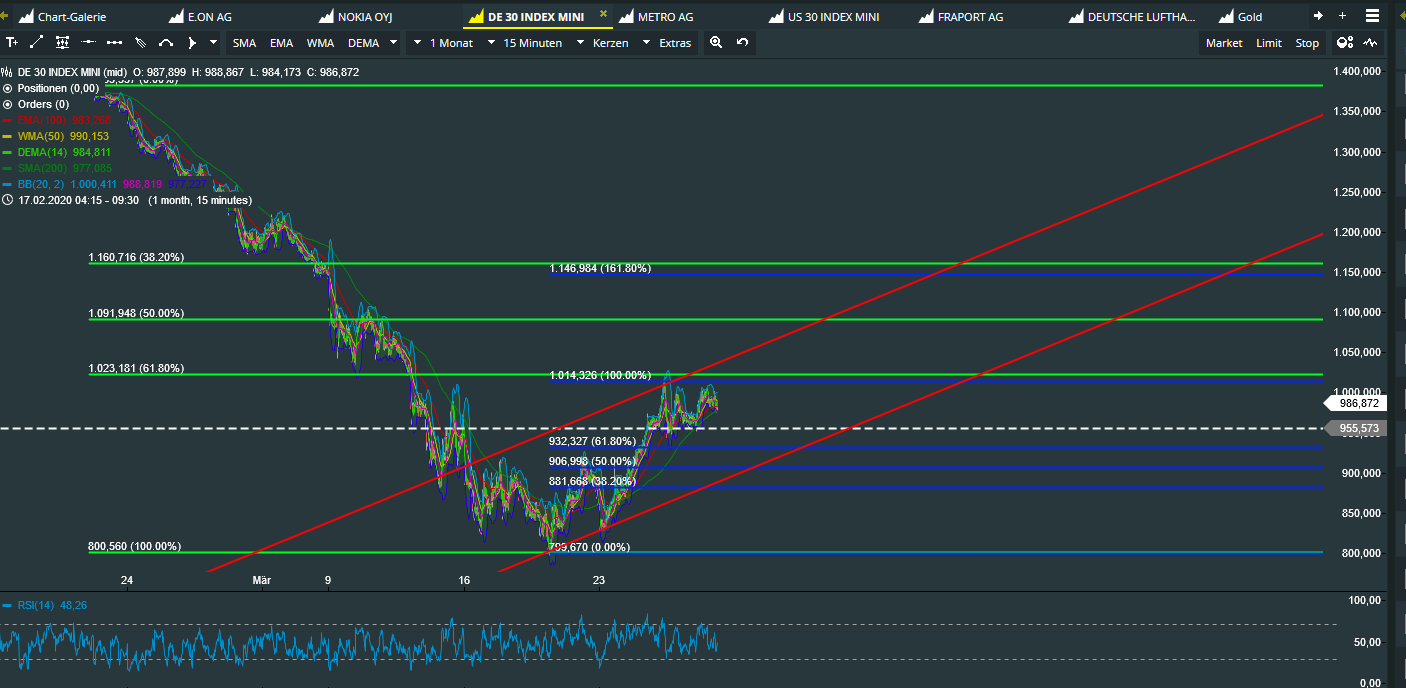Screen dimensions: 1406x688
Task: Click Fibonacci label 932,327 (61.80%)
Action: pyautogui.click(x=592, y=441)
